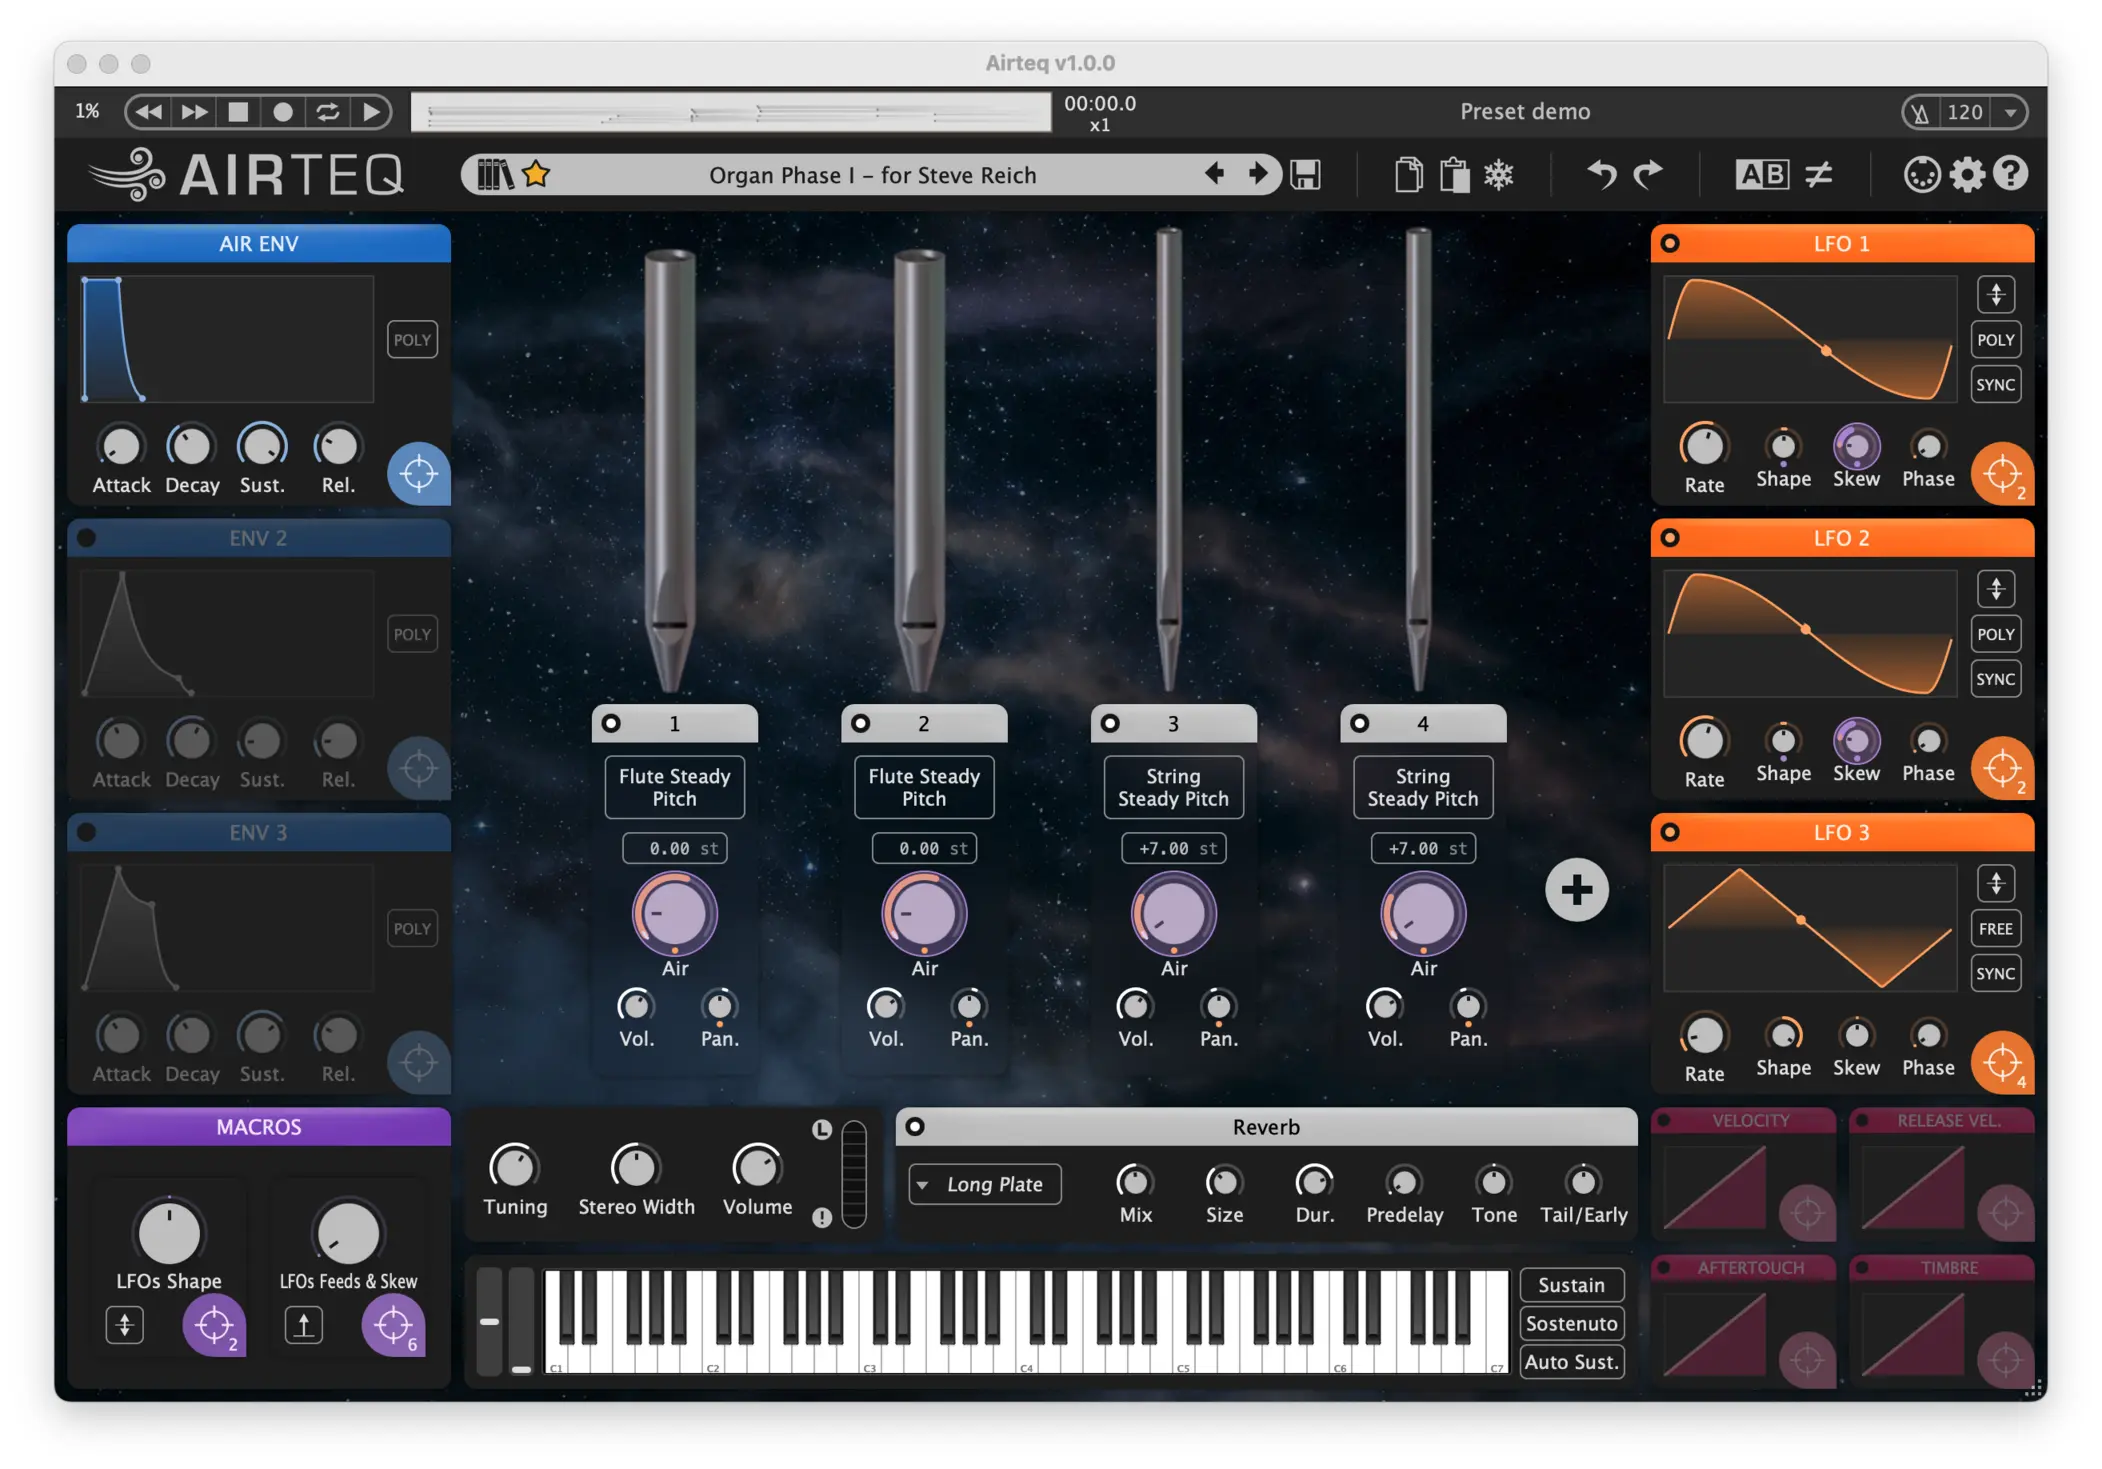Toggle loop playback

(328, 112)
